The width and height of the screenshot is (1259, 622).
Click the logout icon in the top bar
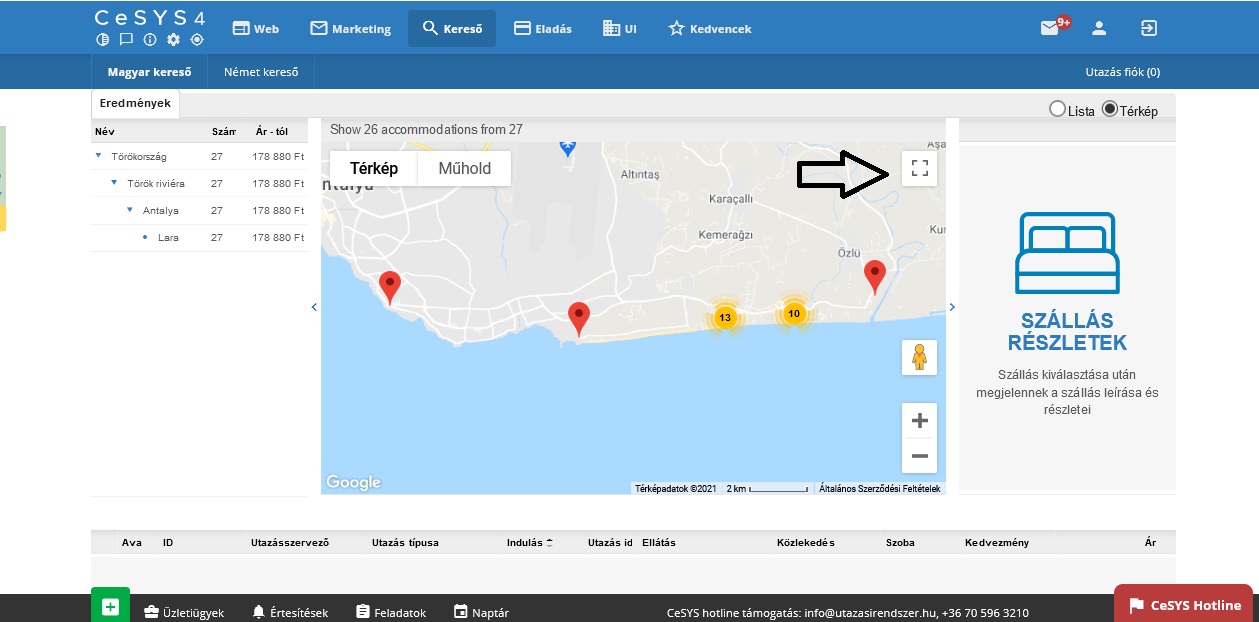point(1149,28)
